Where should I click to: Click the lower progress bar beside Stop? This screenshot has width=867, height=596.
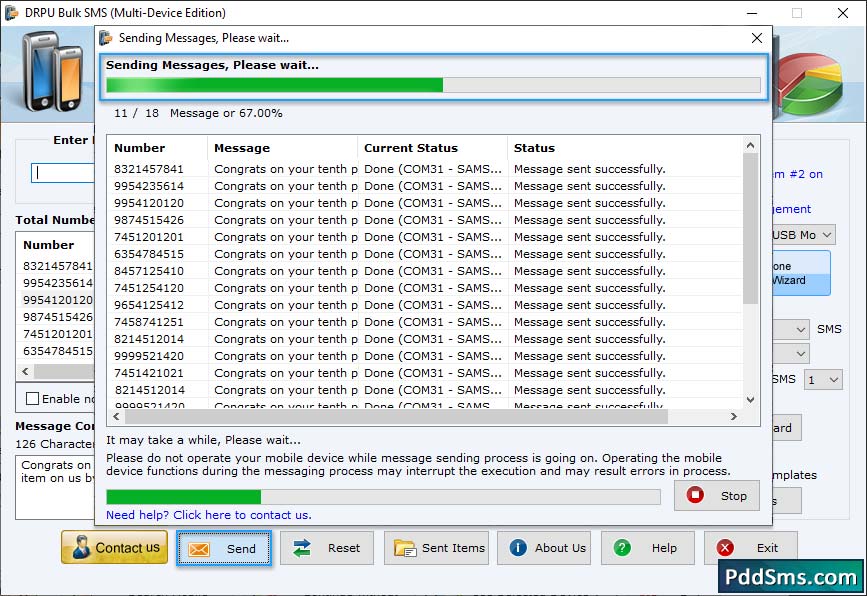pyautogui.click(x=383, y=496)
